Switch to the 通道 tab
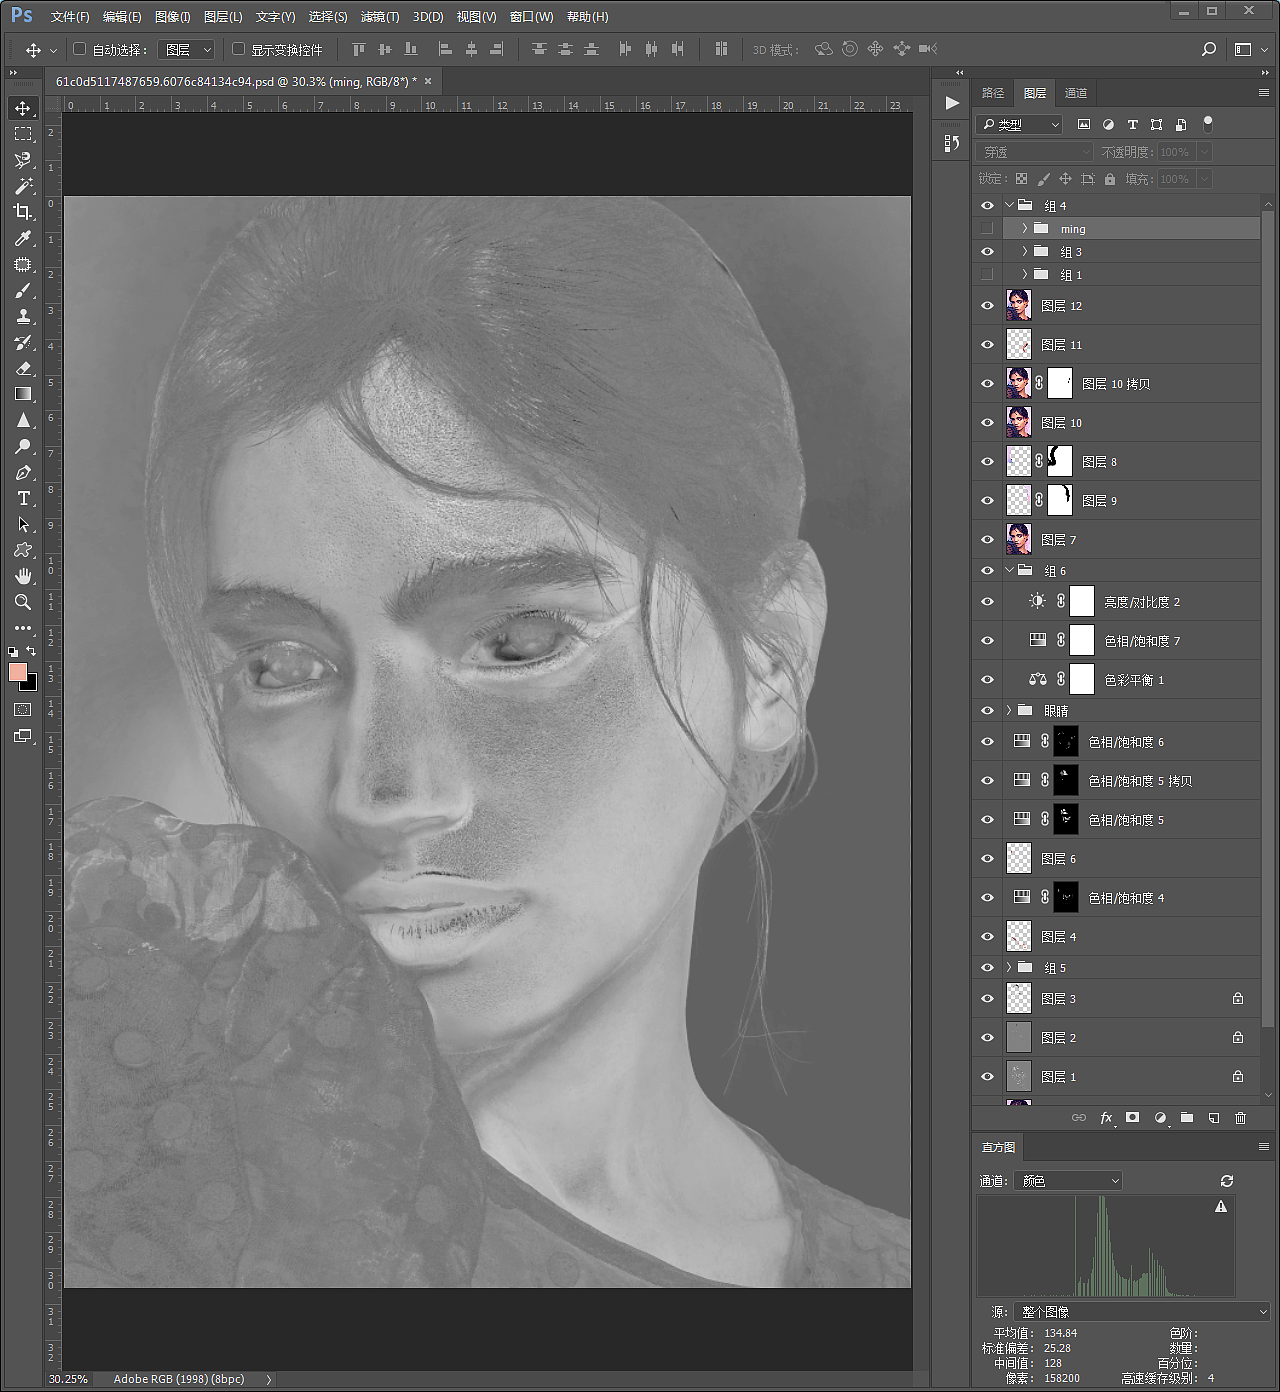Image resolution: width=1280 pixels, height=1392 pixels. (1076, 93)
